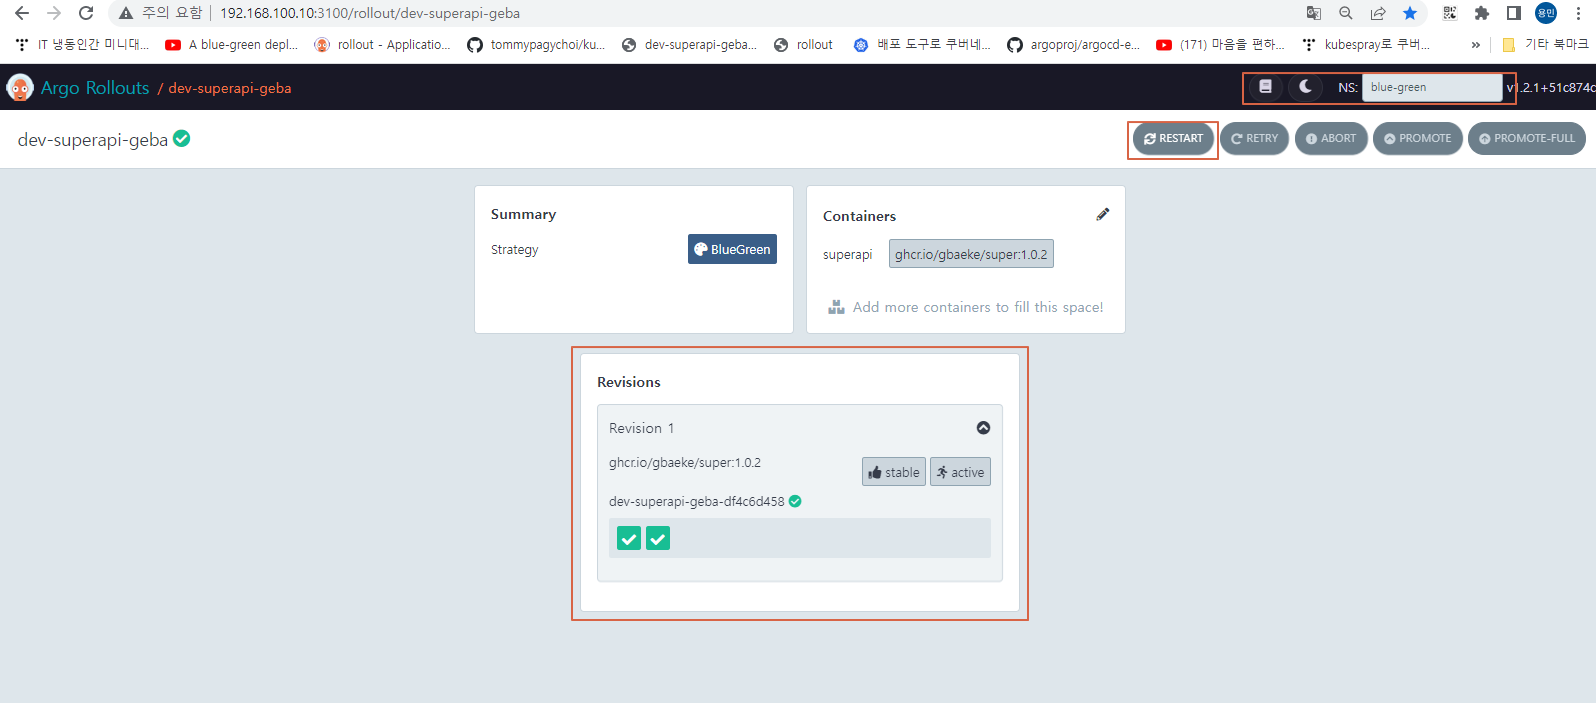Open the browser profile avatar

click(1546, 13)
